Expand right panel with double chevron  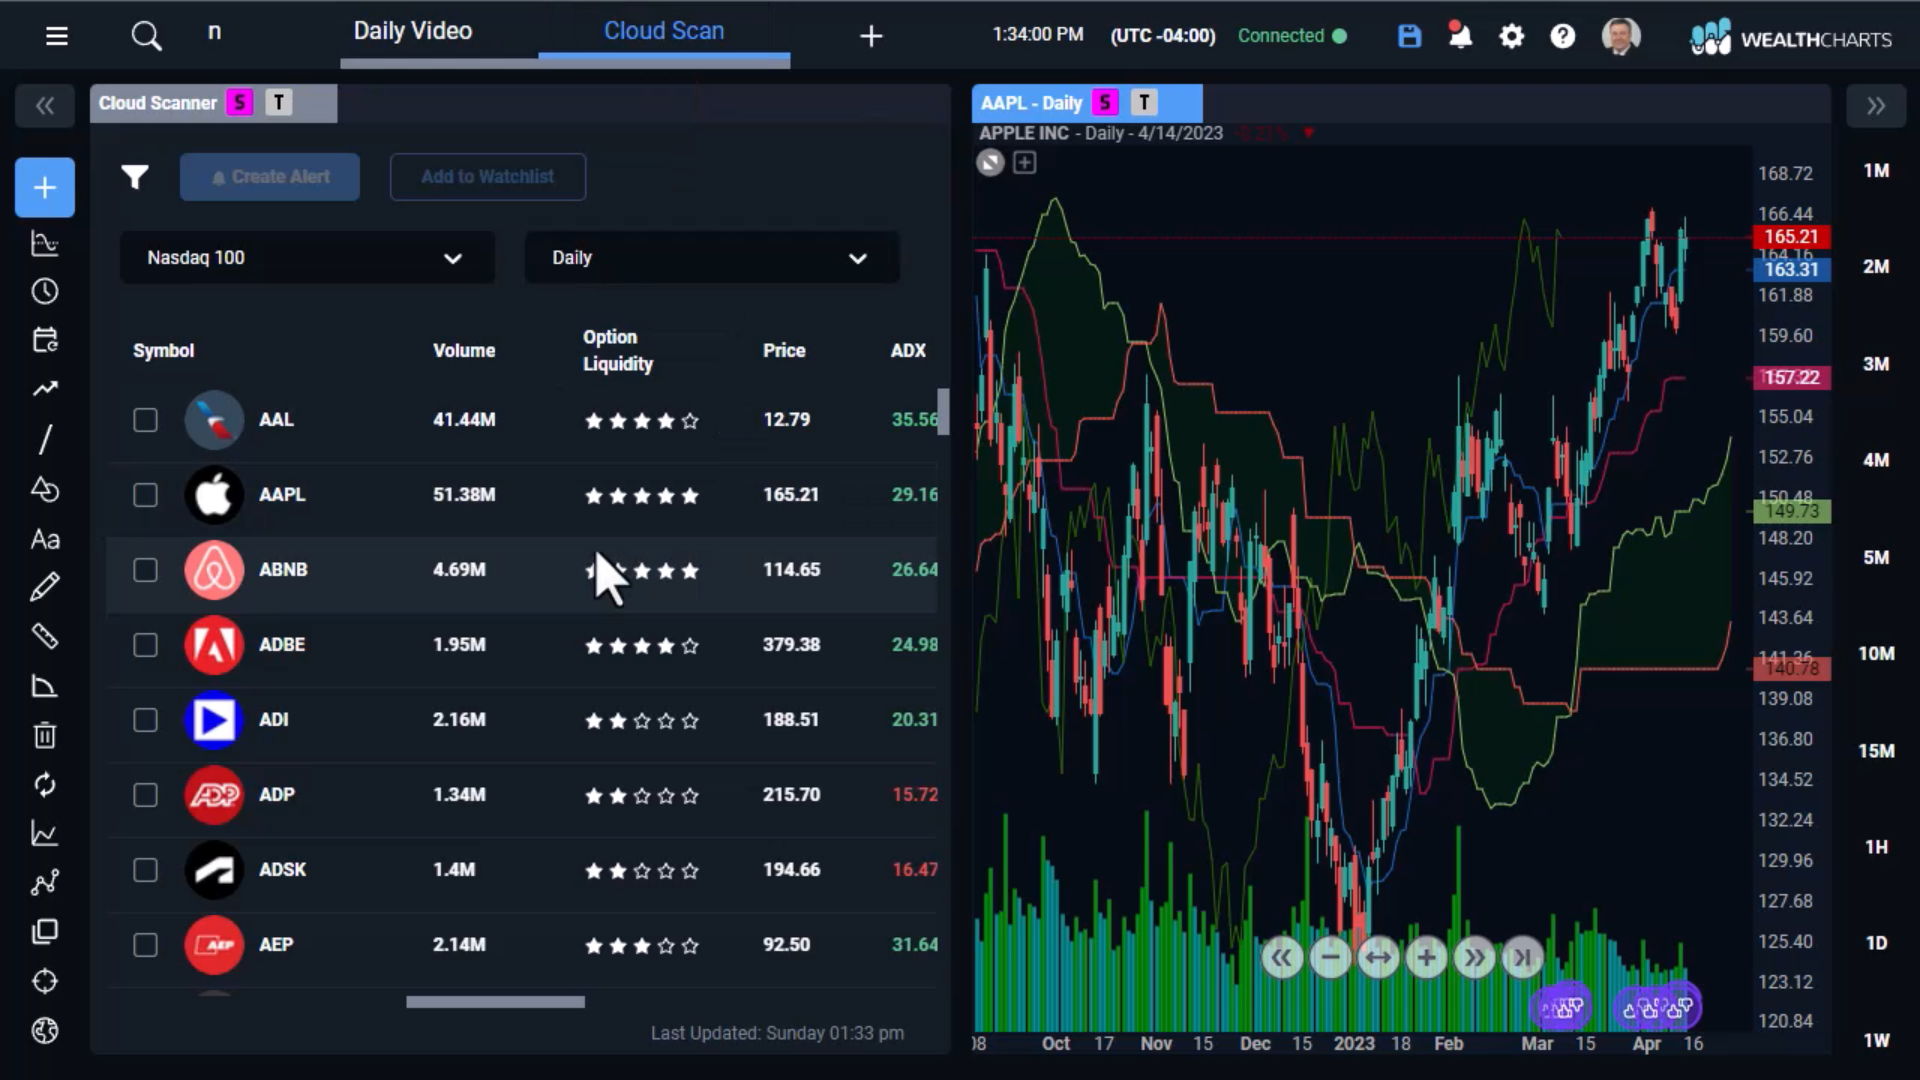1876,106
